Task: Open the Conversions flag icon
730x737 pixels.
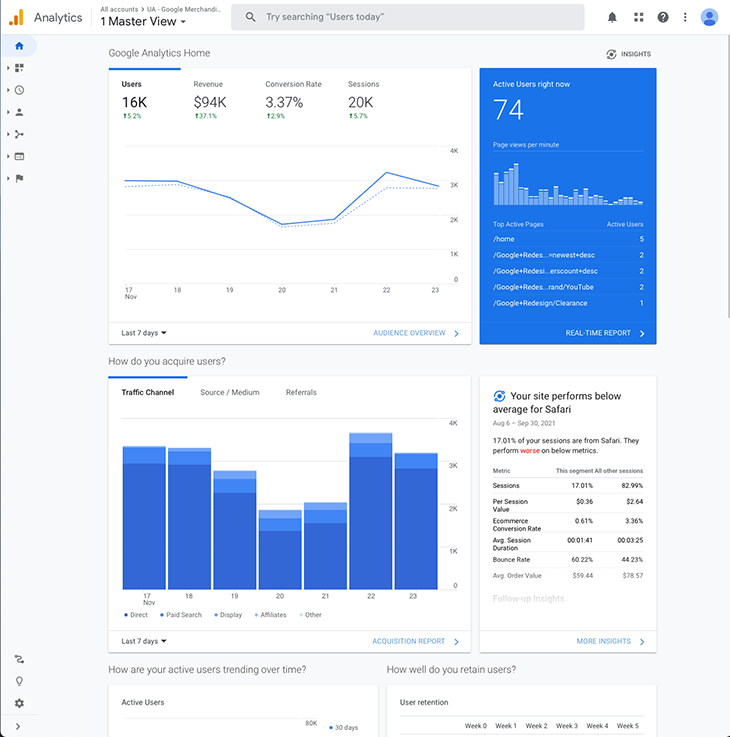Action: [x=19, y=179]
